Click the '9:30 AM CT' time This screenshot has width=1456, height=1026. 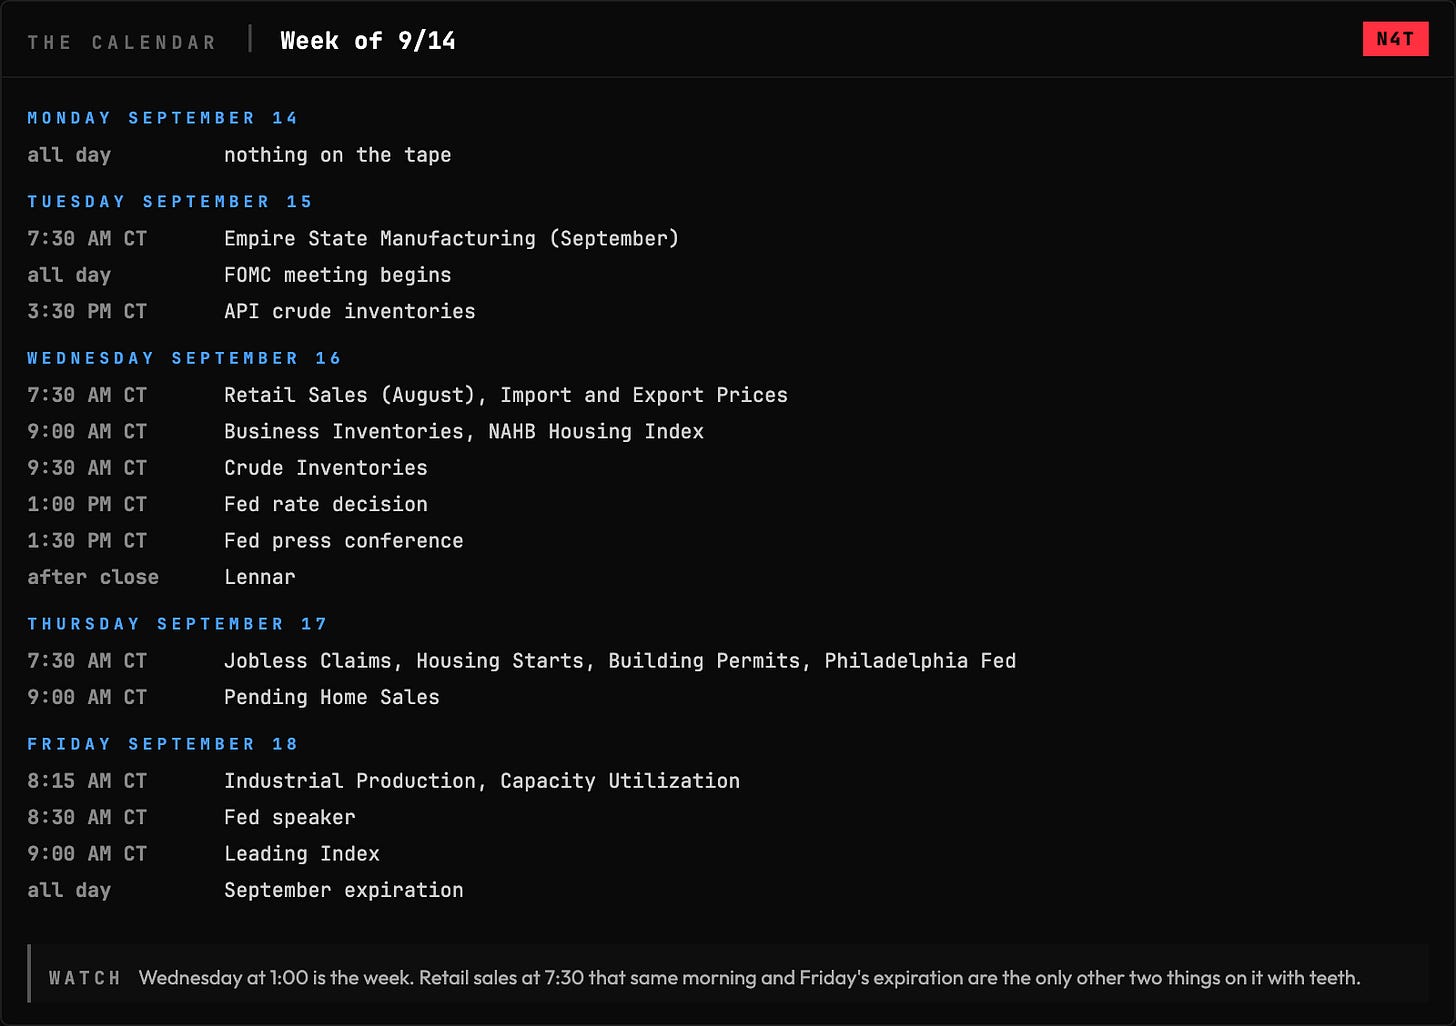(87, 468)
